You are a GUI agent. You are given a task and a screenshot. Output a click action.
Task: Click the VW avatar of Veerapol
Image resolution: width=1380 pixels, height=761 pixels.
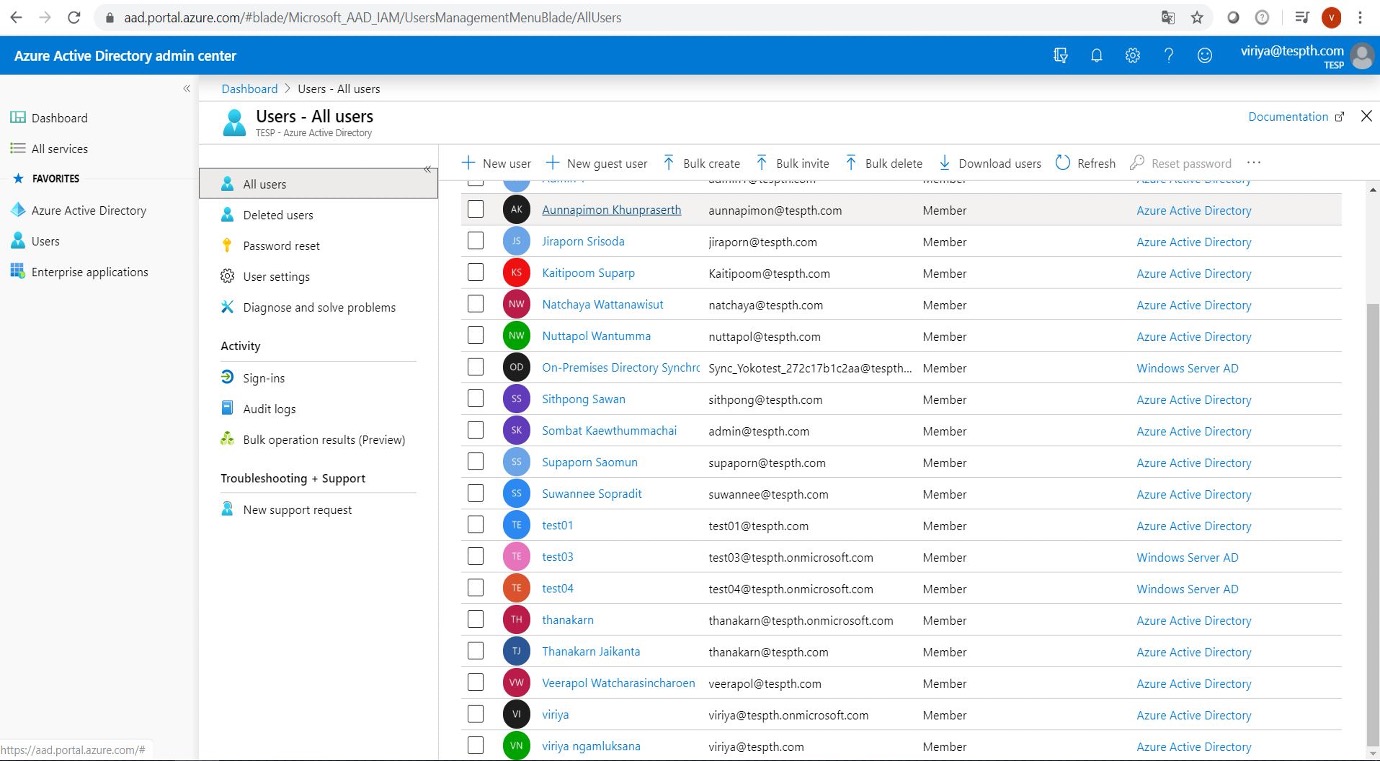click(x=516, y=683)
